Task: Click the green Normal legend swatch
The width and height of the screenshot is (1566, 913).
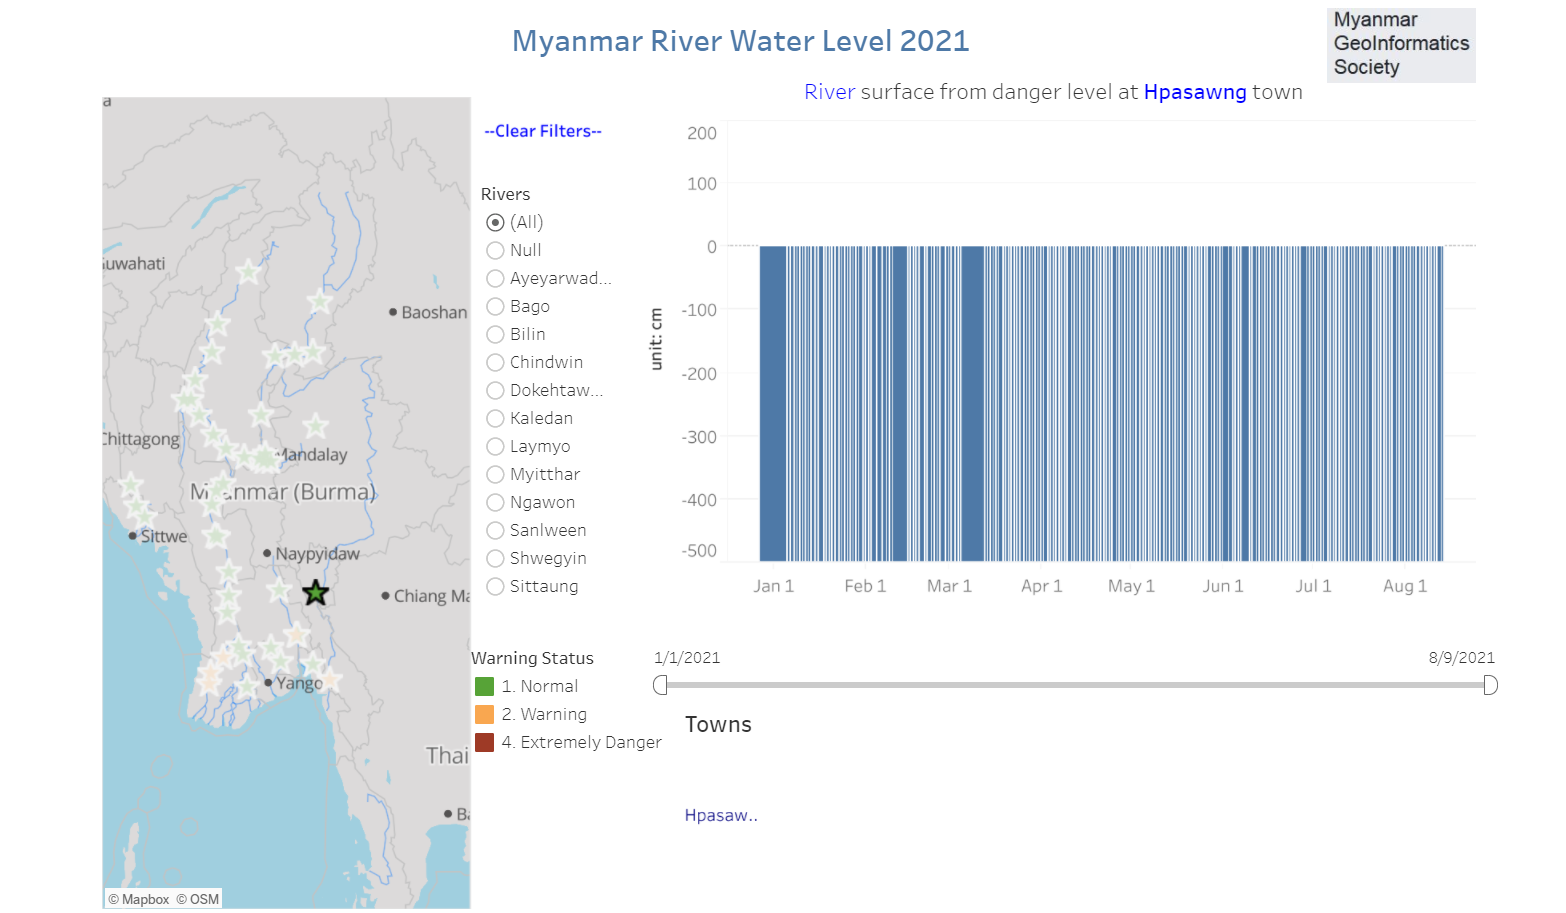Action: [484, 686]
